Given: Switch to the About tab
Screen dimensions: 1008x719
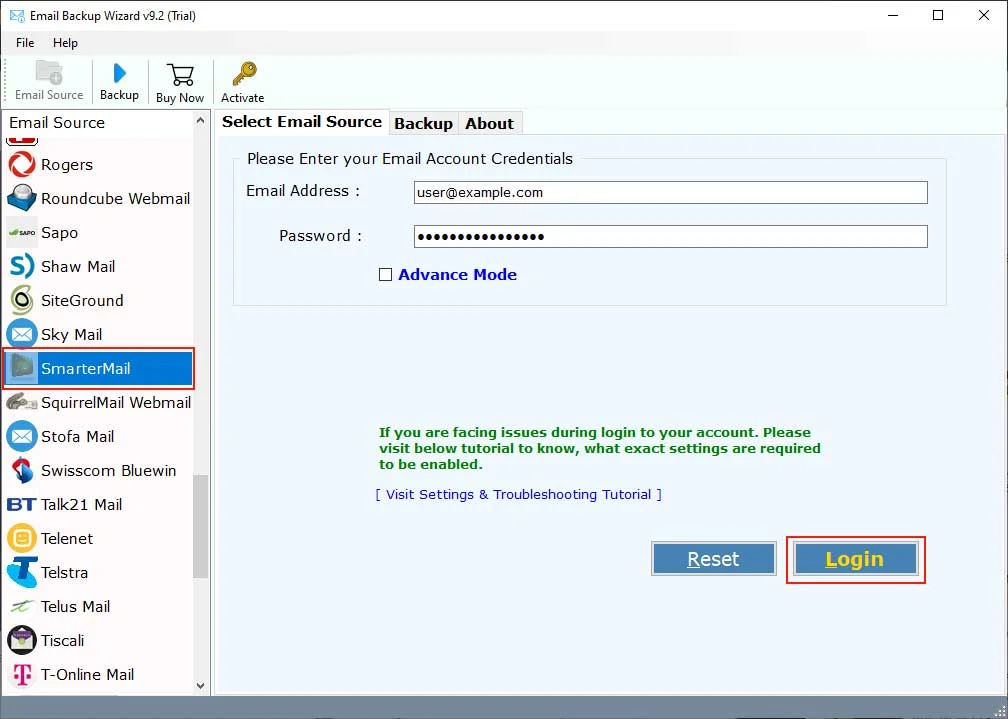Looking at the screenshot, I should (489, 122).
